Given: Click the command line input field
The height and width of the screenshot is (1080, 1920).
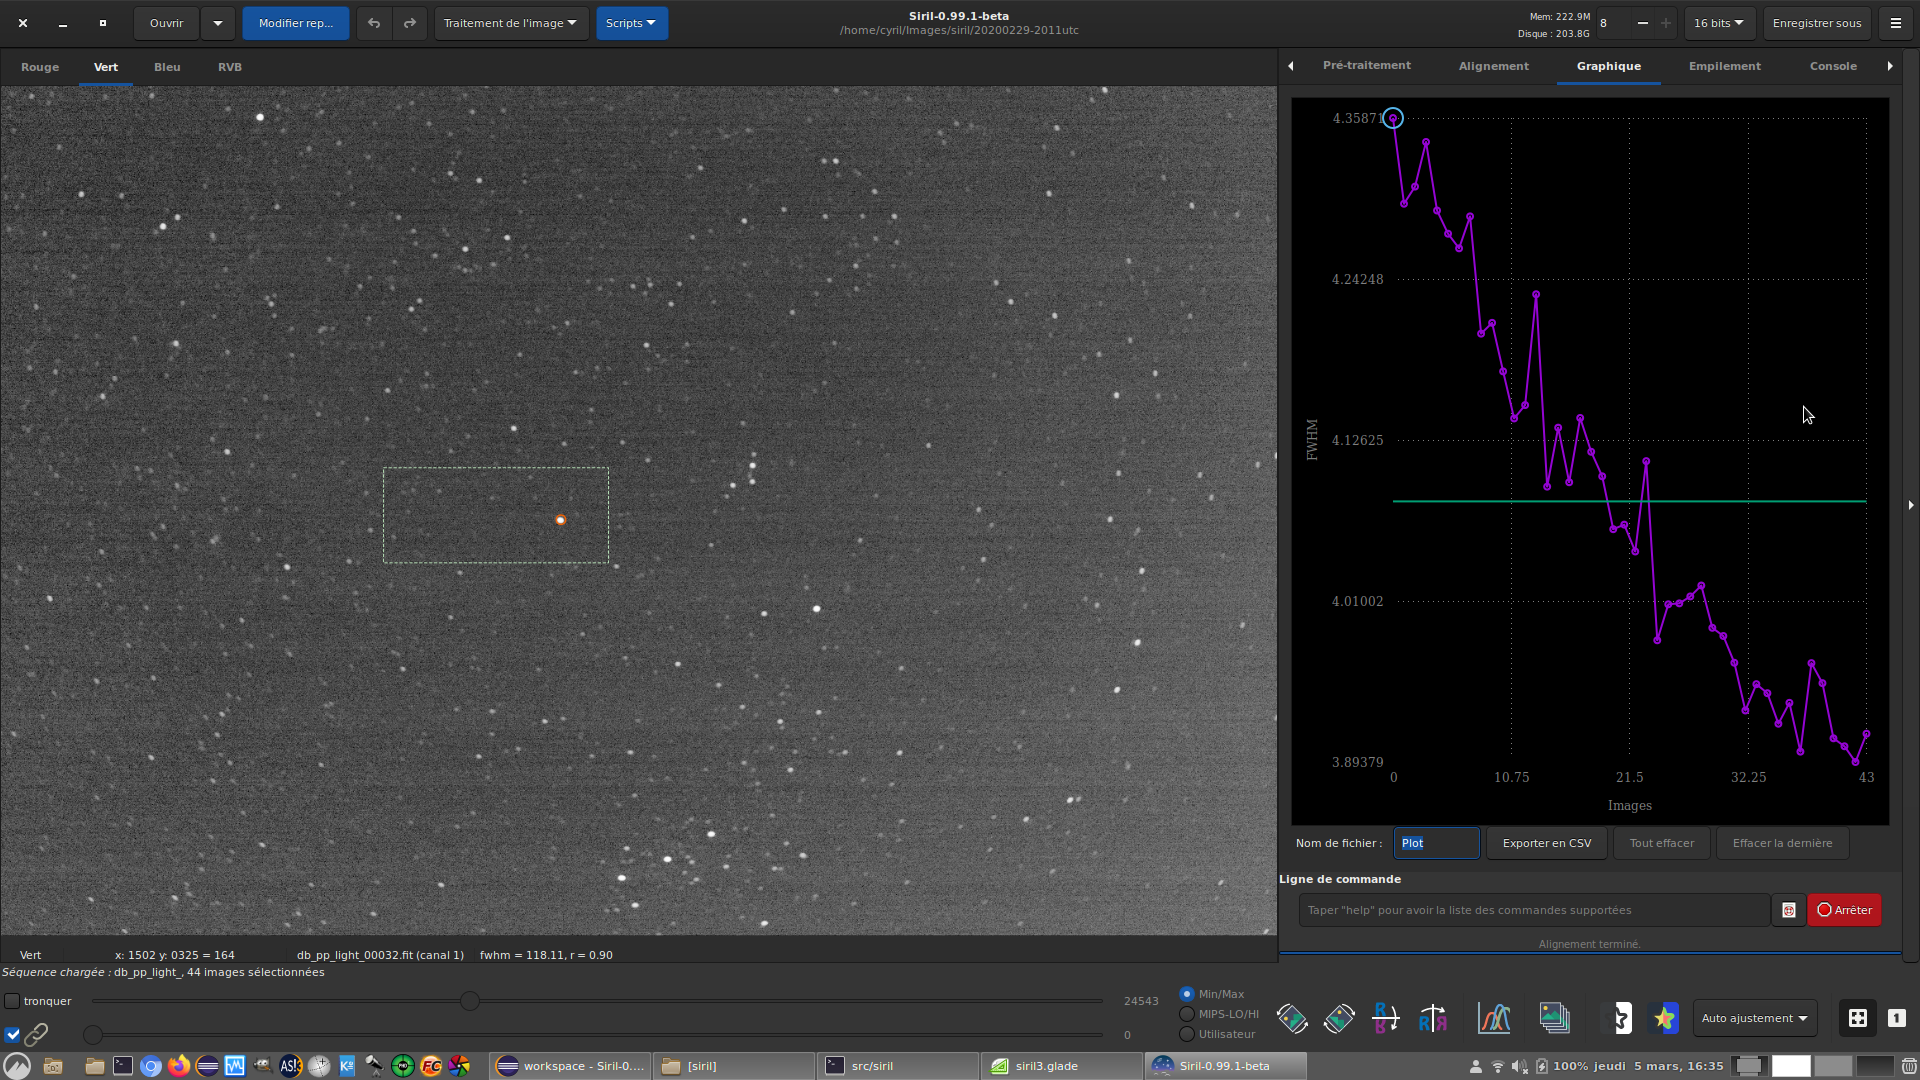Looking at the screenshot, I should 1534,910.
